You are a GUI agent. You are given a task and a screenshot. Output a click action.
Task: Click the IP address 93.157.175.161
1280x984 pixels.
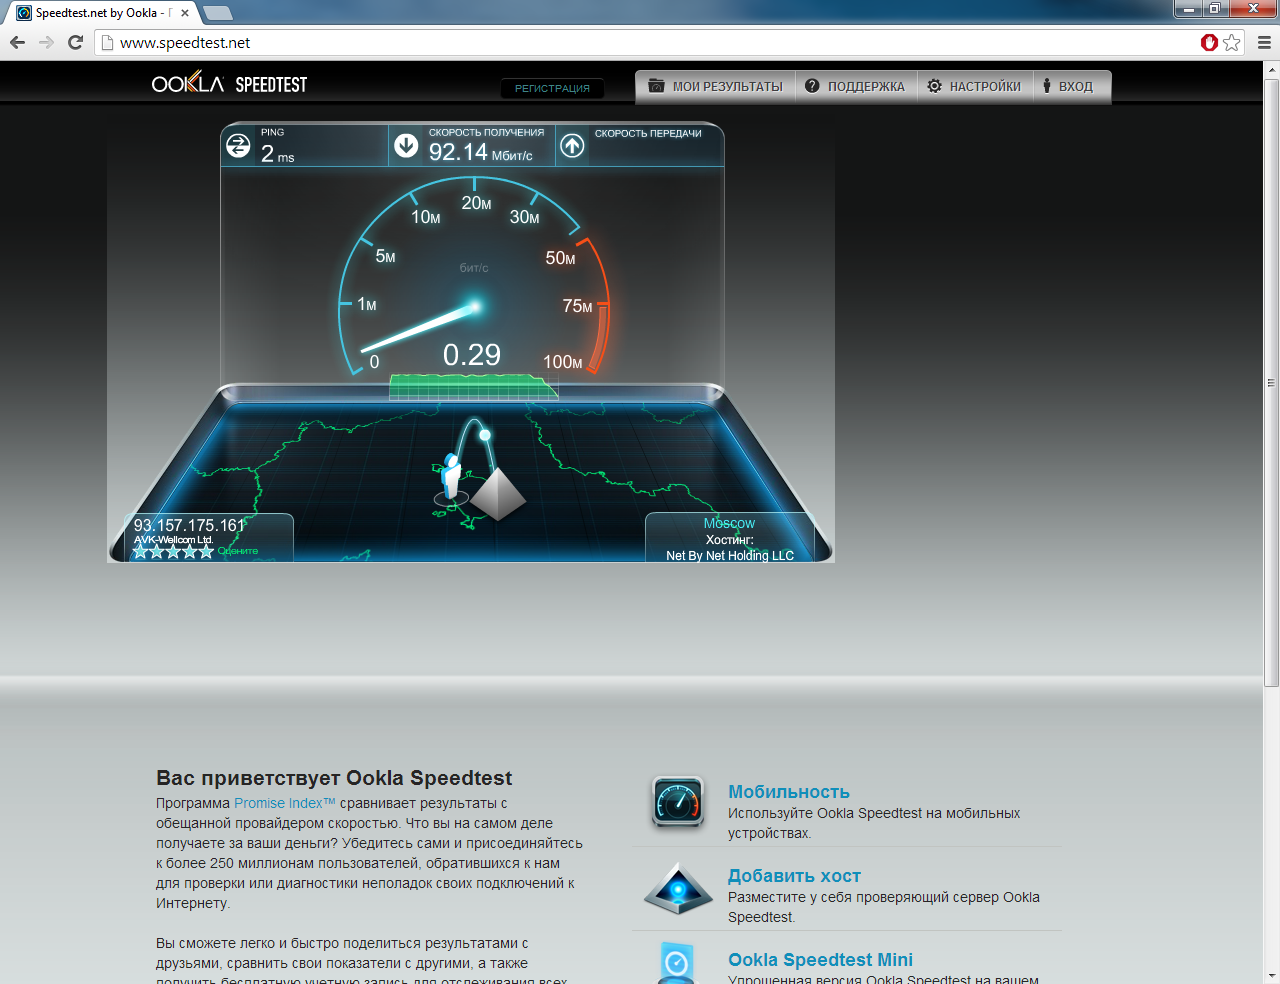coord(189,525)
